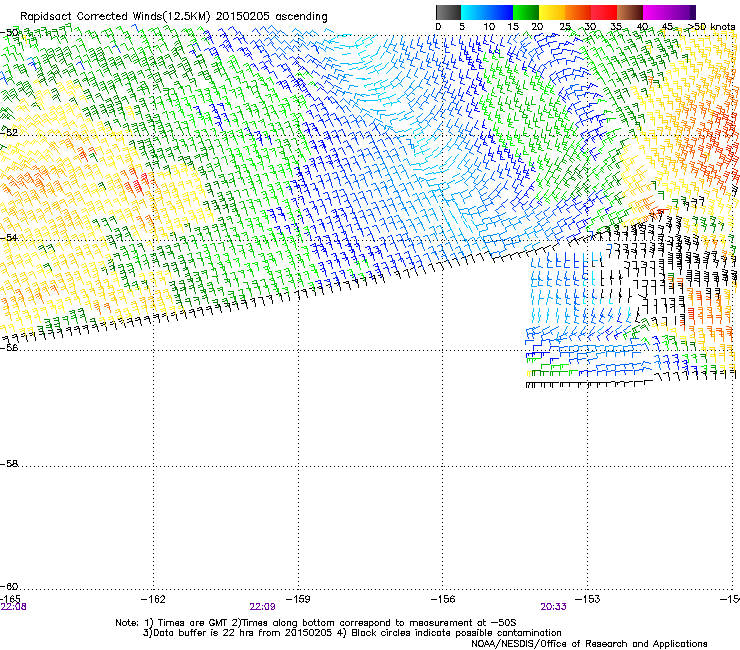Click the -156 longitude label
The height and width of the screenshot is (650, 740).
pyautogui.click(x=443, y=599)
